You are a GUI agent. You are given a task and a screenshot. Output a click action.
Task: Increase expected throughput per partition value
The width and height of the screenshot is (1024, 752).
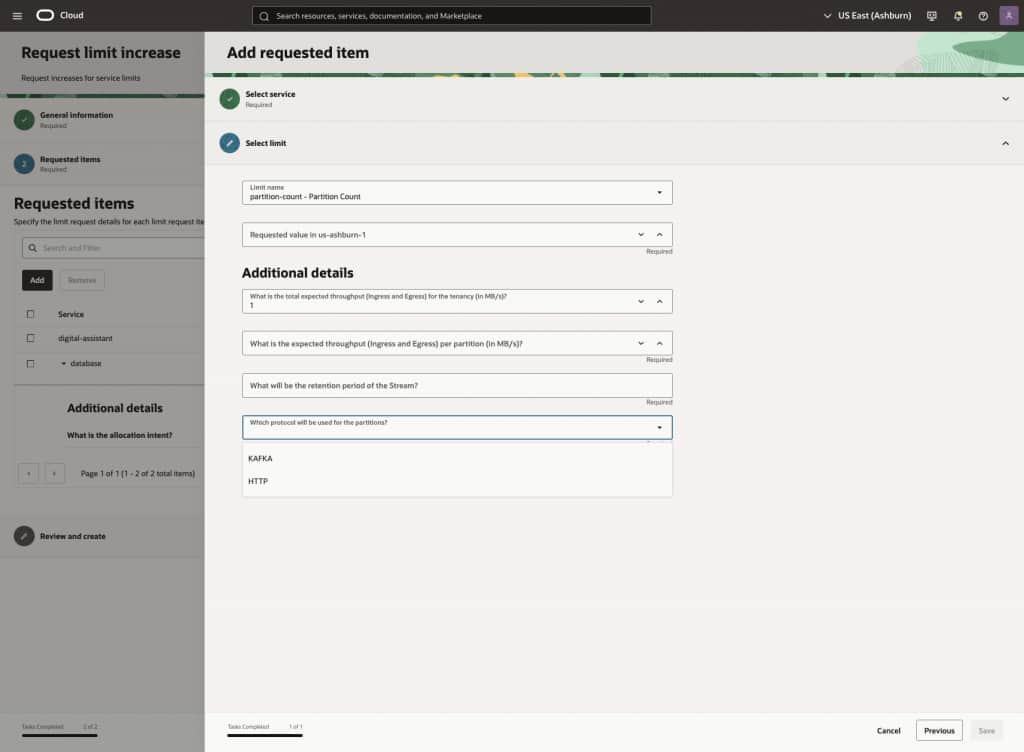tap(660, 343)
